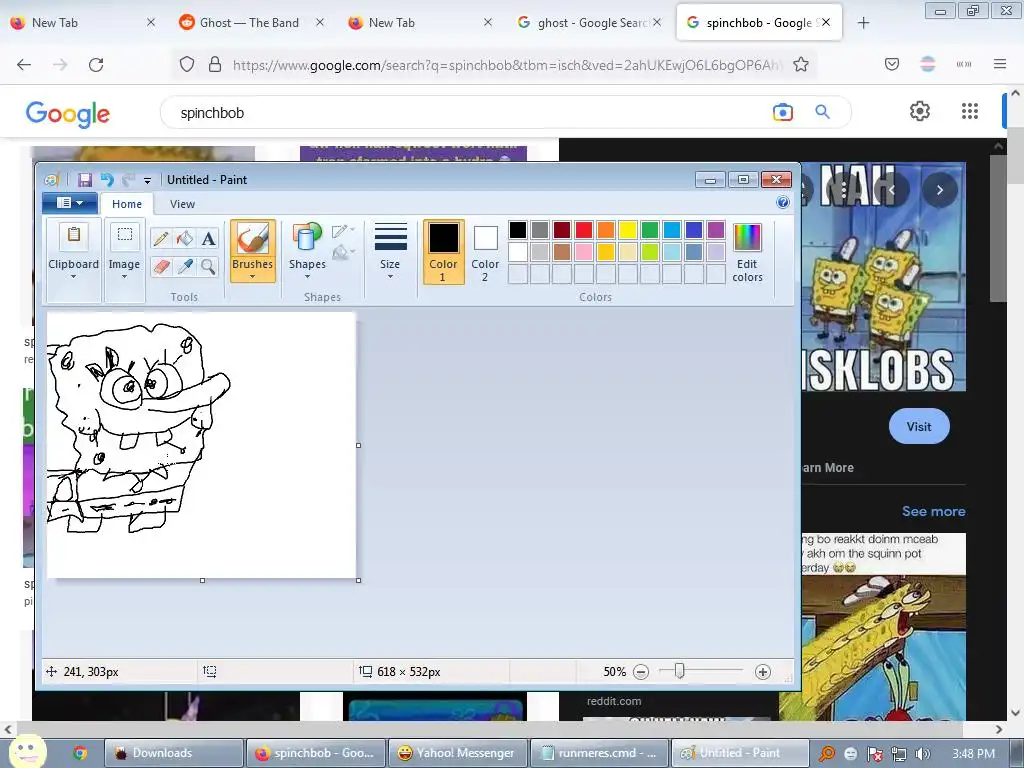The image size is (1024, 768).
Task: Click the Undo arrow in Paint title bar
Action: [x=106, y=180]
